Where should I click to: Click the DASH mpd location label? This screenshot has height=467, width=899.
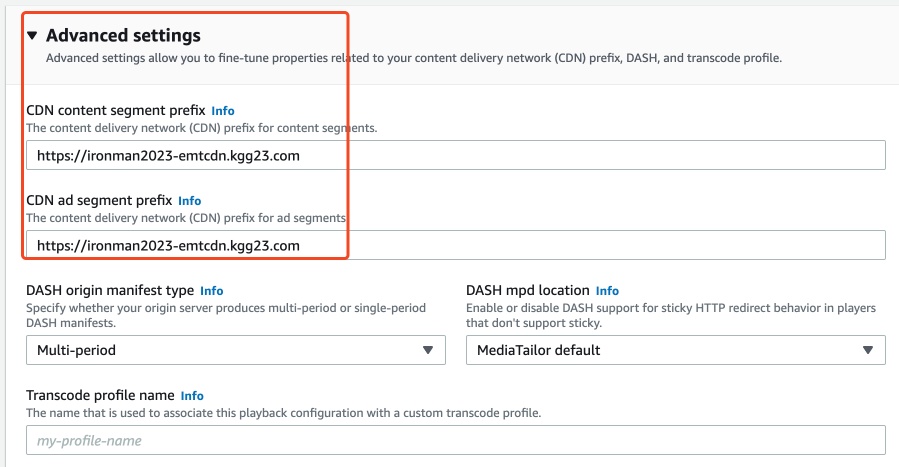point(527,290)
